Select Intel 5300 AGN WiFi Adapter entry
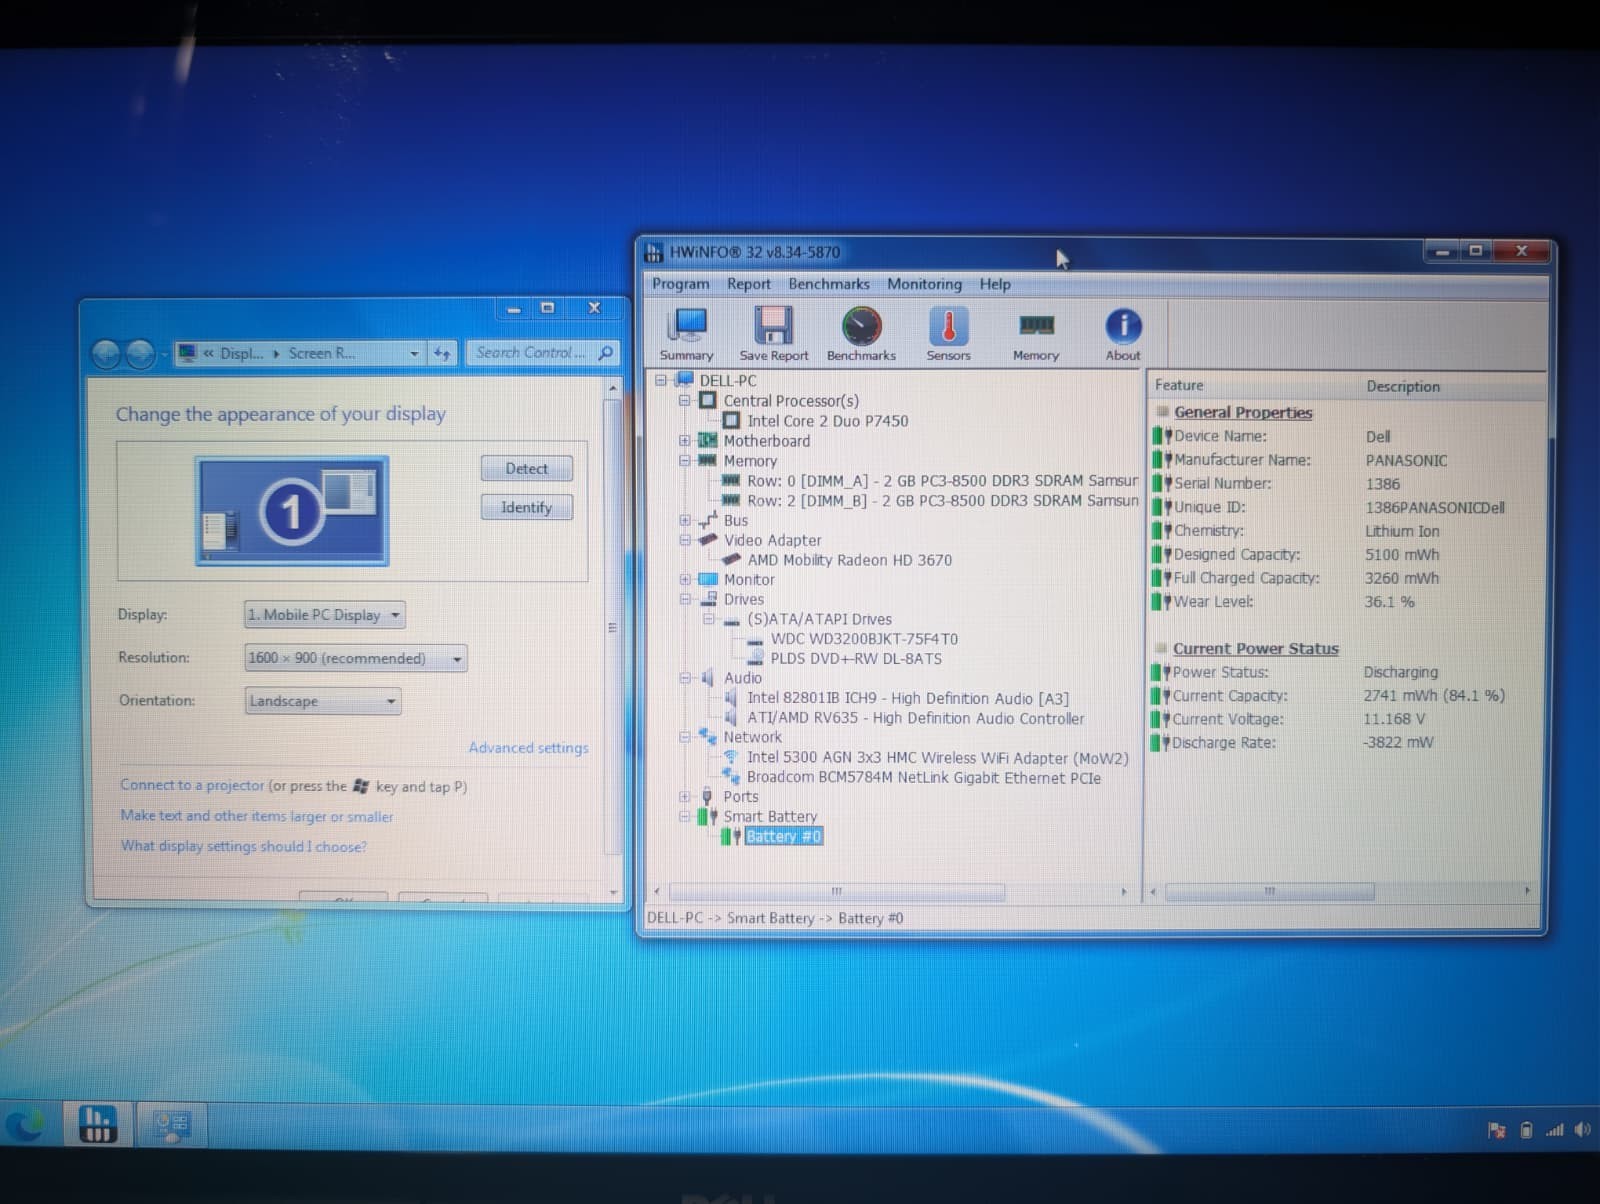The image size is (1600, 1204). pos(937,758)
